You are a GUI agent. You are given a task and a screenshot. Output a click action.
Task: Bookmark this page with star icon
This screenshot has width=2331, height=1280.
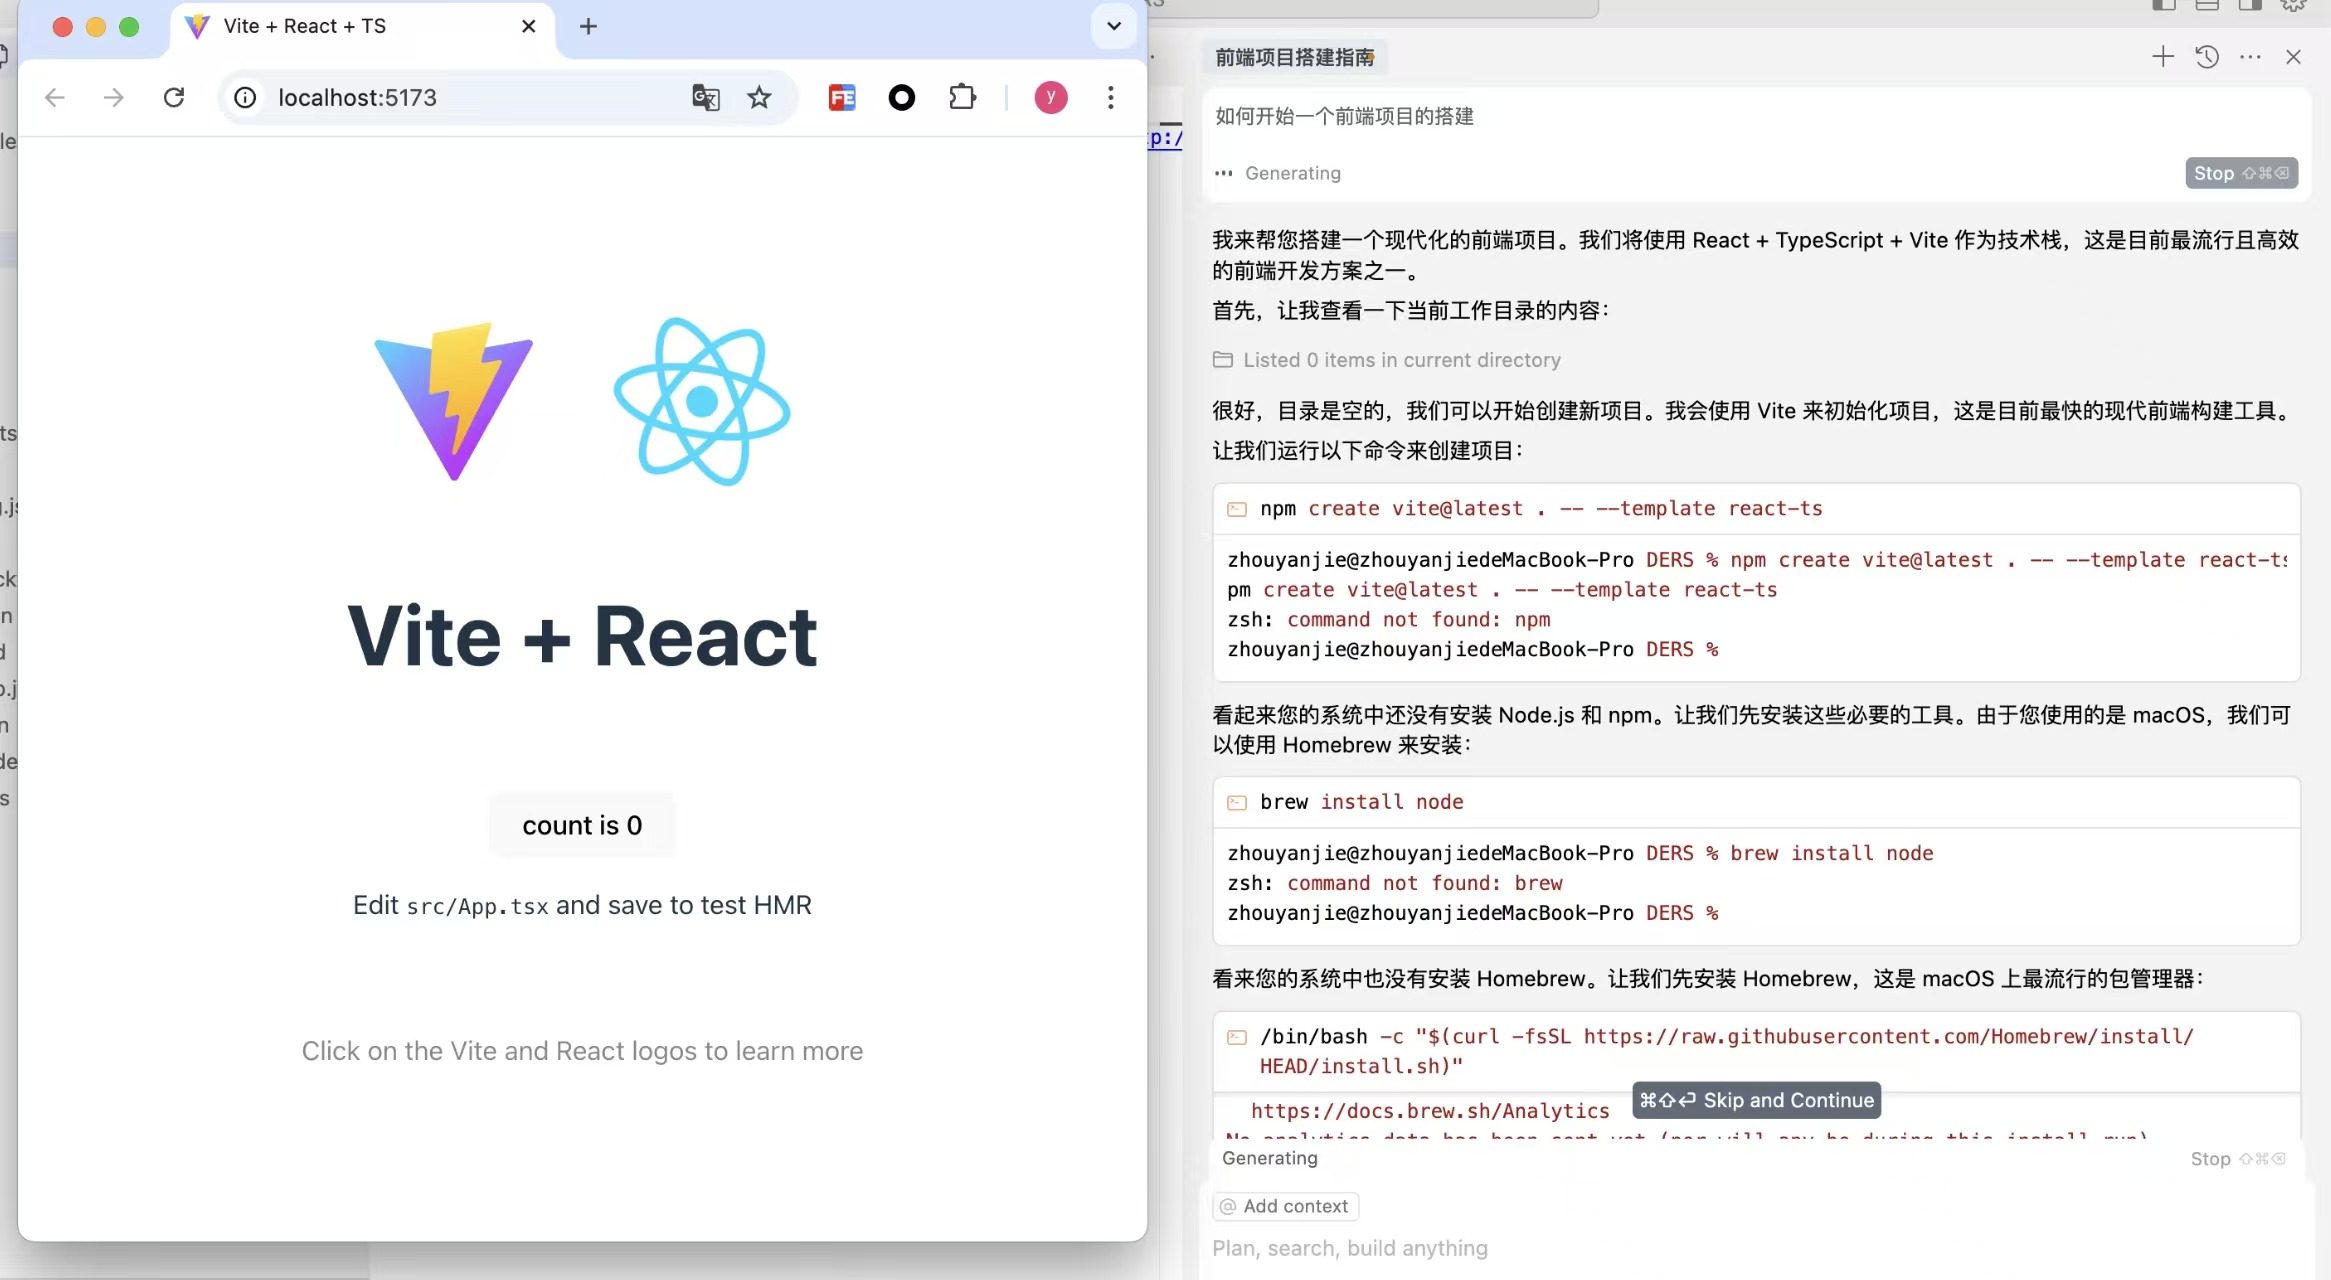[759, 97]
